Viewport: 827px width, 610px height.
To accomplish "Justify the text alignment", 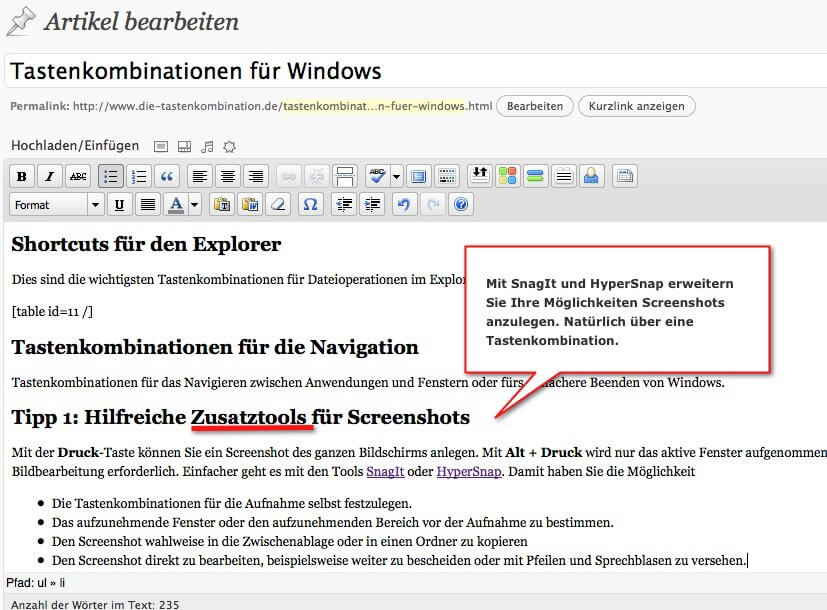I will click(x=148, y=205).
